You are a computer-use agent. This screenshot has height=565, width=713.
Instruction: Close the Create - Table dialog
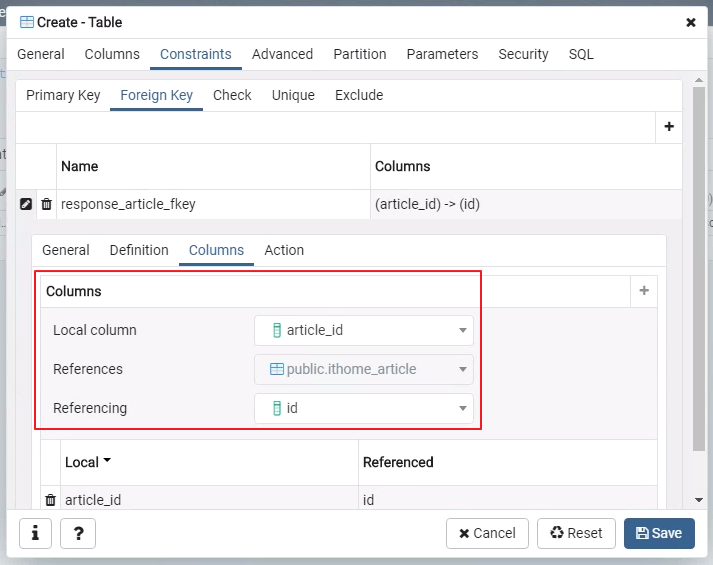[x=691, y=22]
